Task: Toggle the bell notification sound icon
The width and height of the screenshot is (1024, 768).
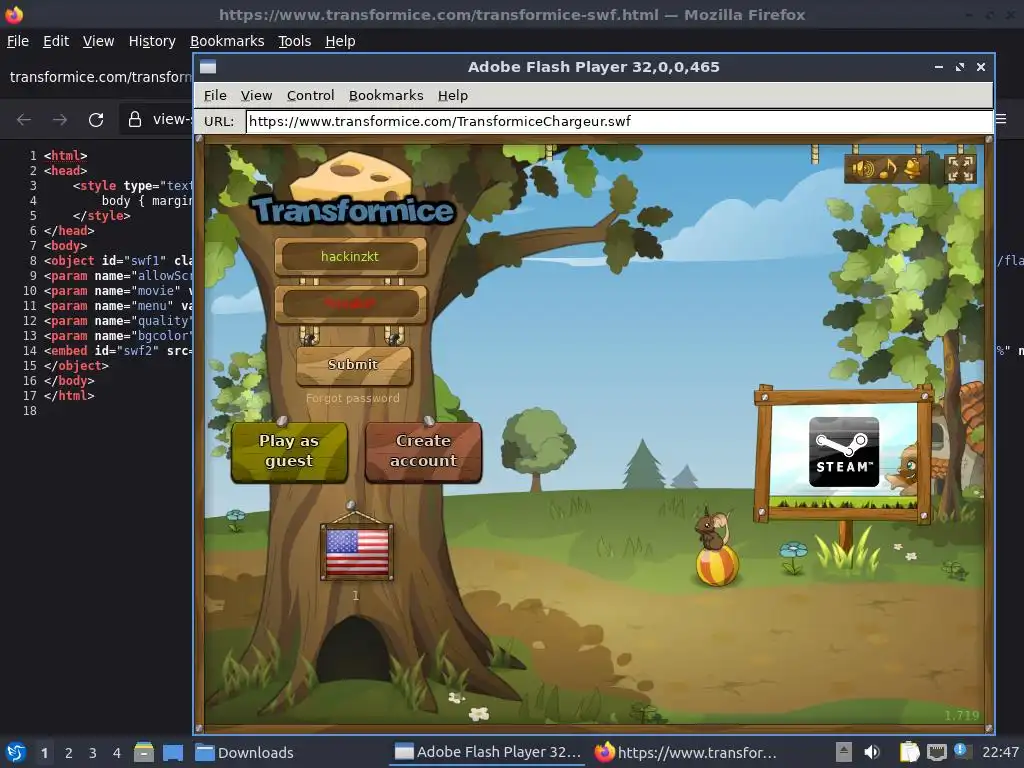Action: click(x=912, y=168)
